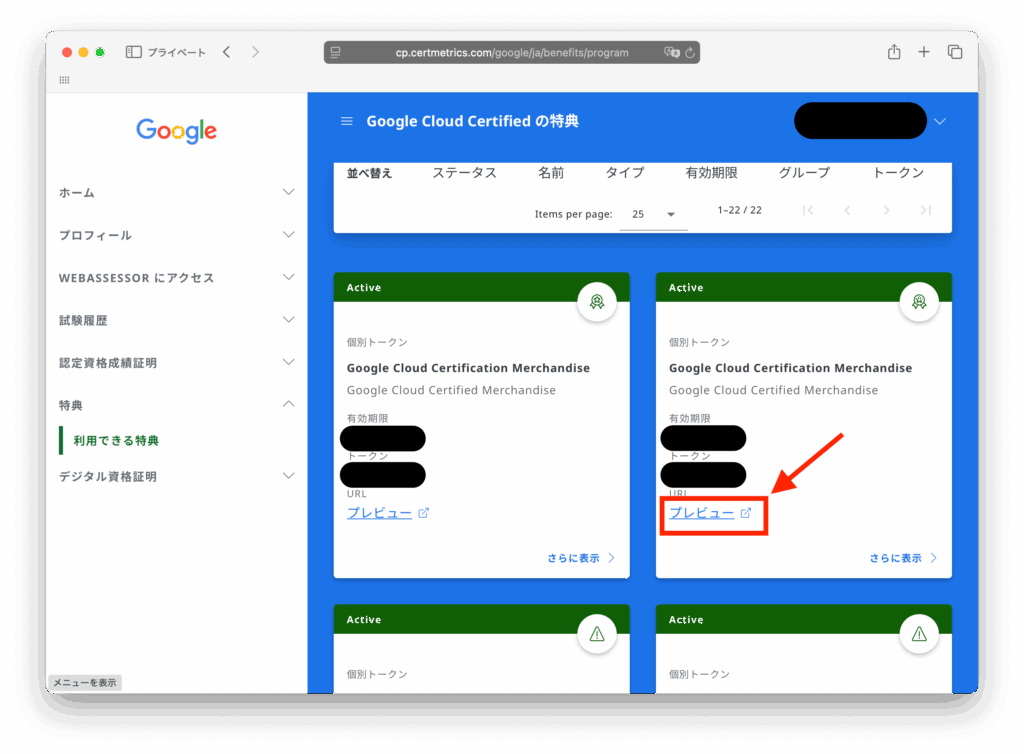The height and width of the screenshot is (754, 1024).
Task: Click the プライベート label in Safari toolbar
Action: pos(176,53)
